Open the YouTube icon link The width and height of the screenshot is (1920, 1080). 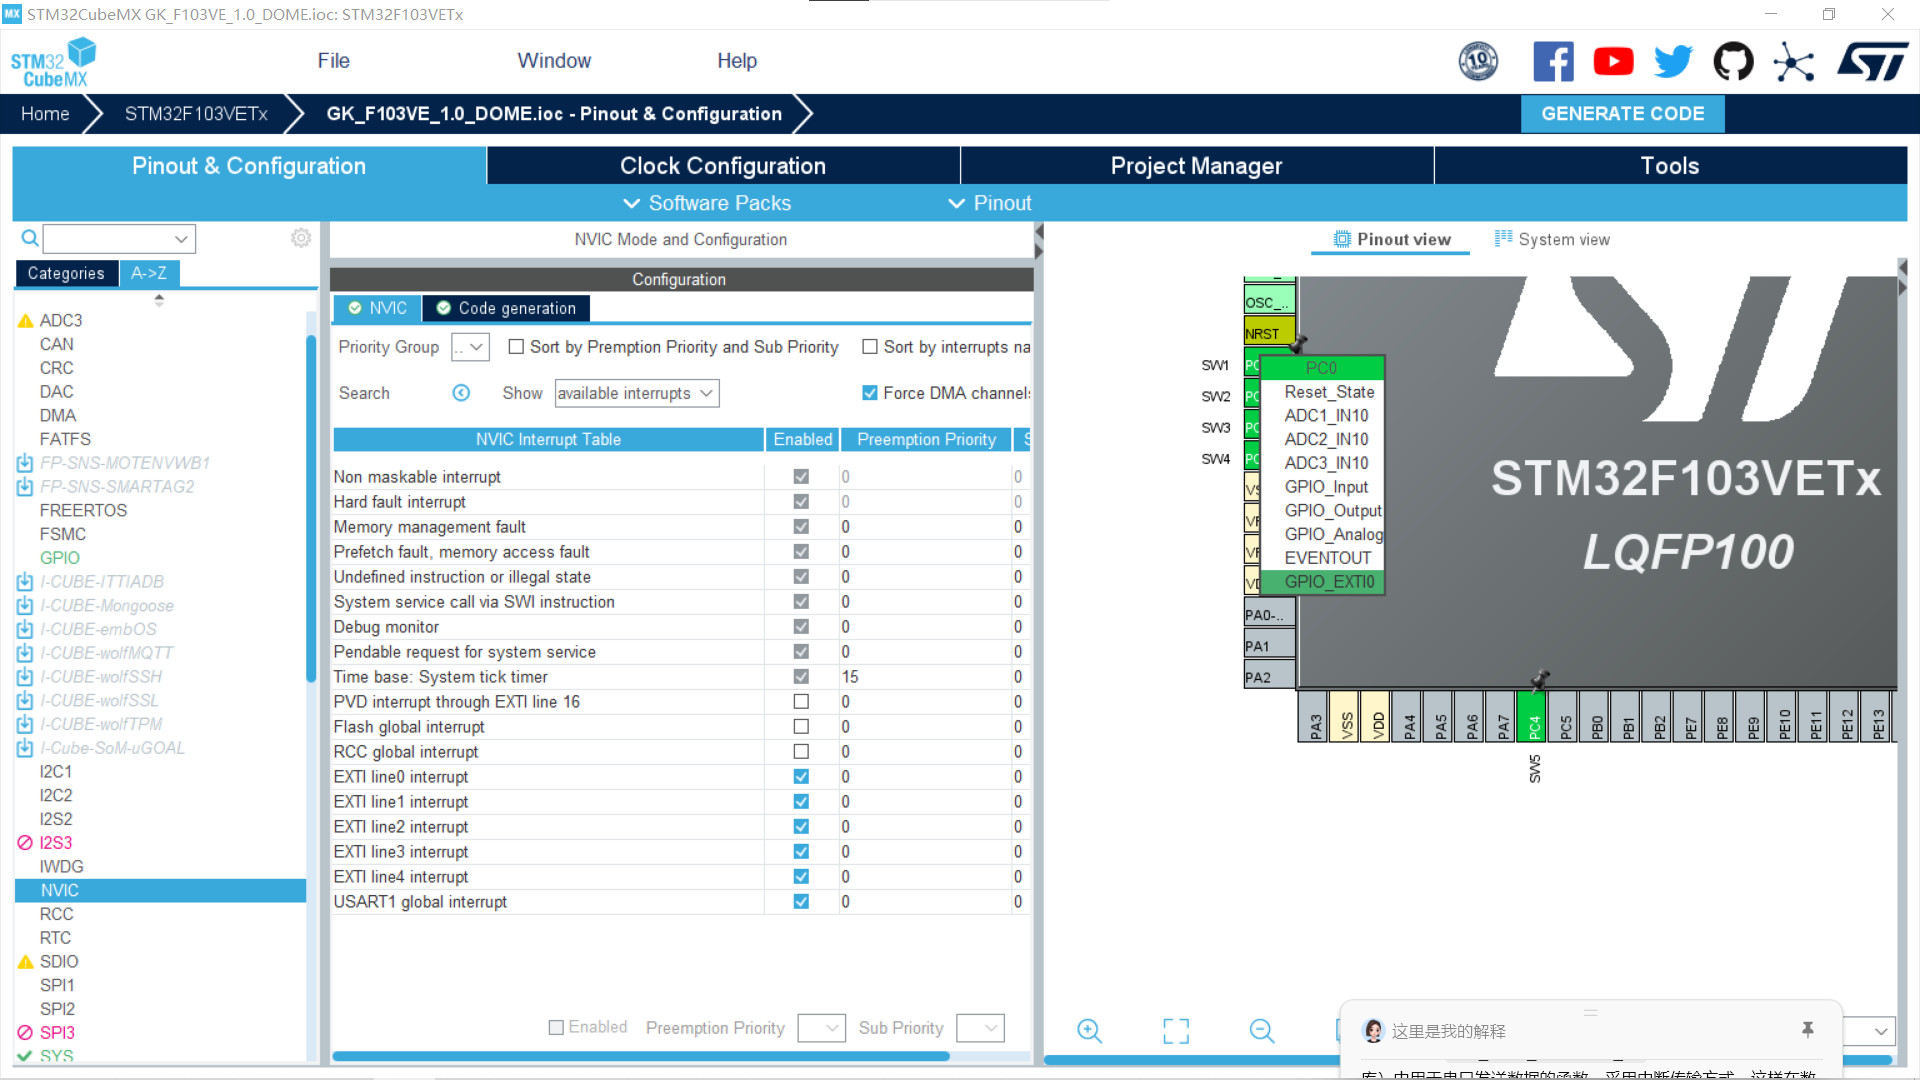(x=1613, y=62)
